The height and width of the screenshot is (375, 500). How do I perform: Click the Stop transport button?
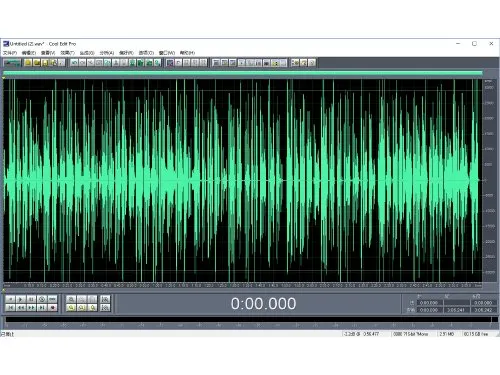(x=10, y=299)
